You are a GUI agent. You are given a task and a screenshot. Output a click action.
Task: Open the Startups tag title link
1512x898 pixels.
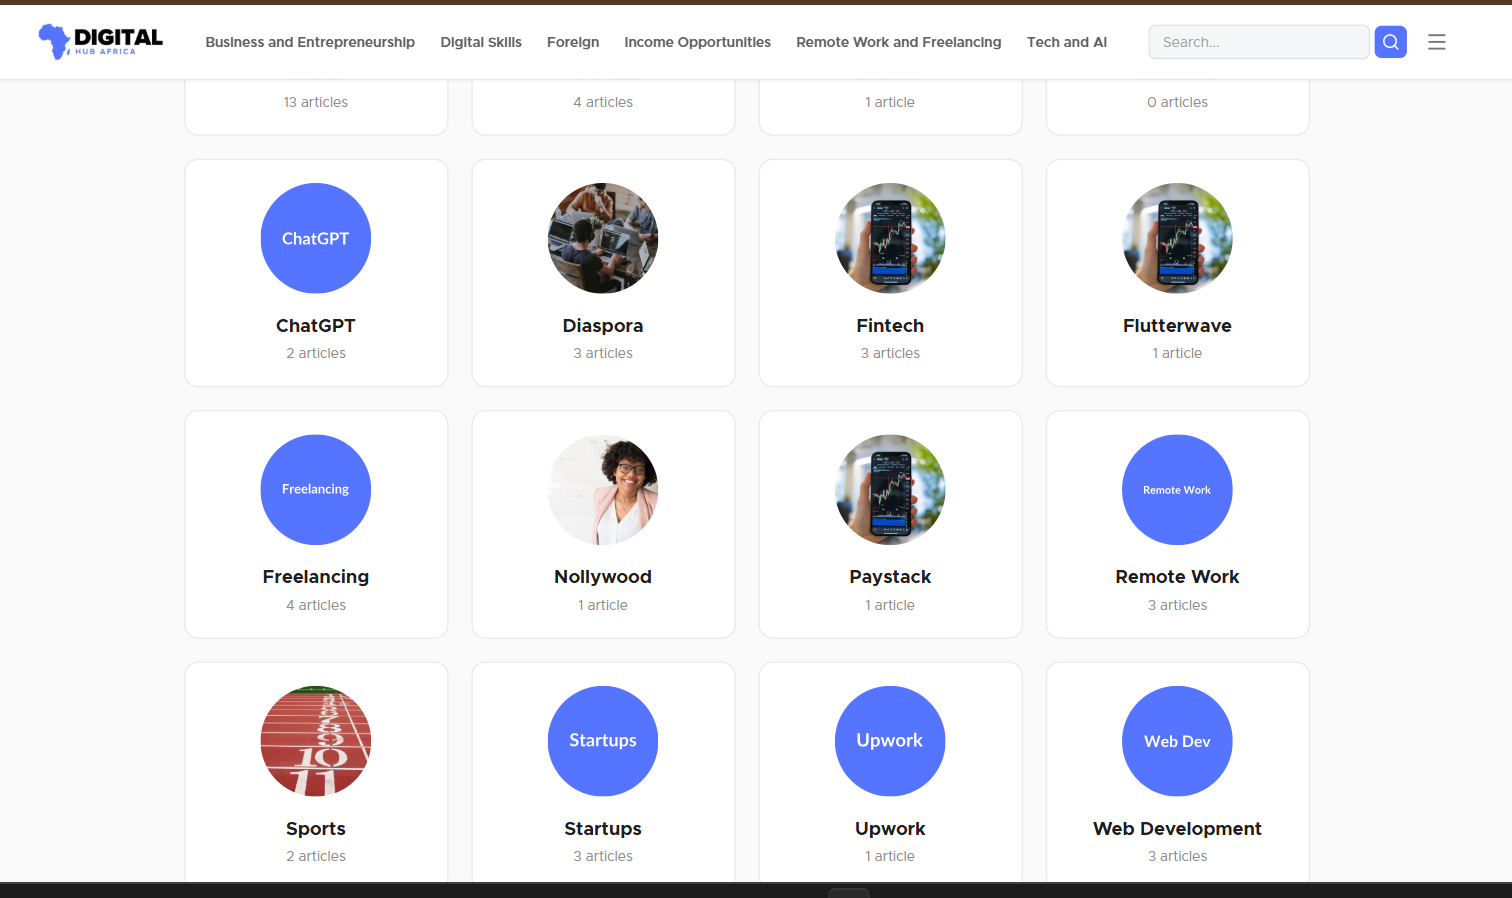coord(603,829)
